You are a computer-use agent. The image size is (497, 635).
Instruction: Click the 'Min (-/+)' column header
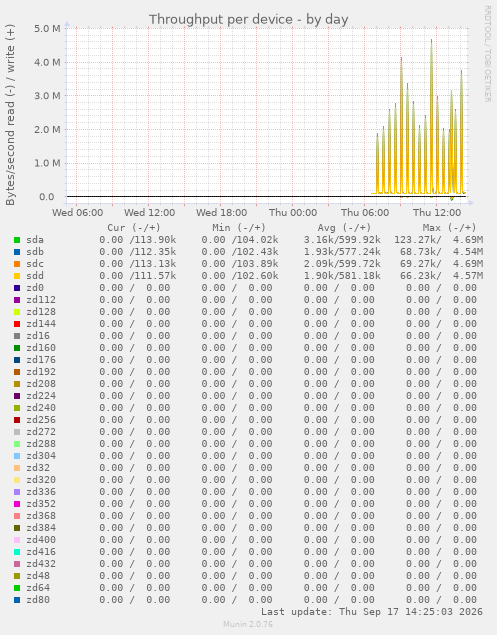point(239,228)
